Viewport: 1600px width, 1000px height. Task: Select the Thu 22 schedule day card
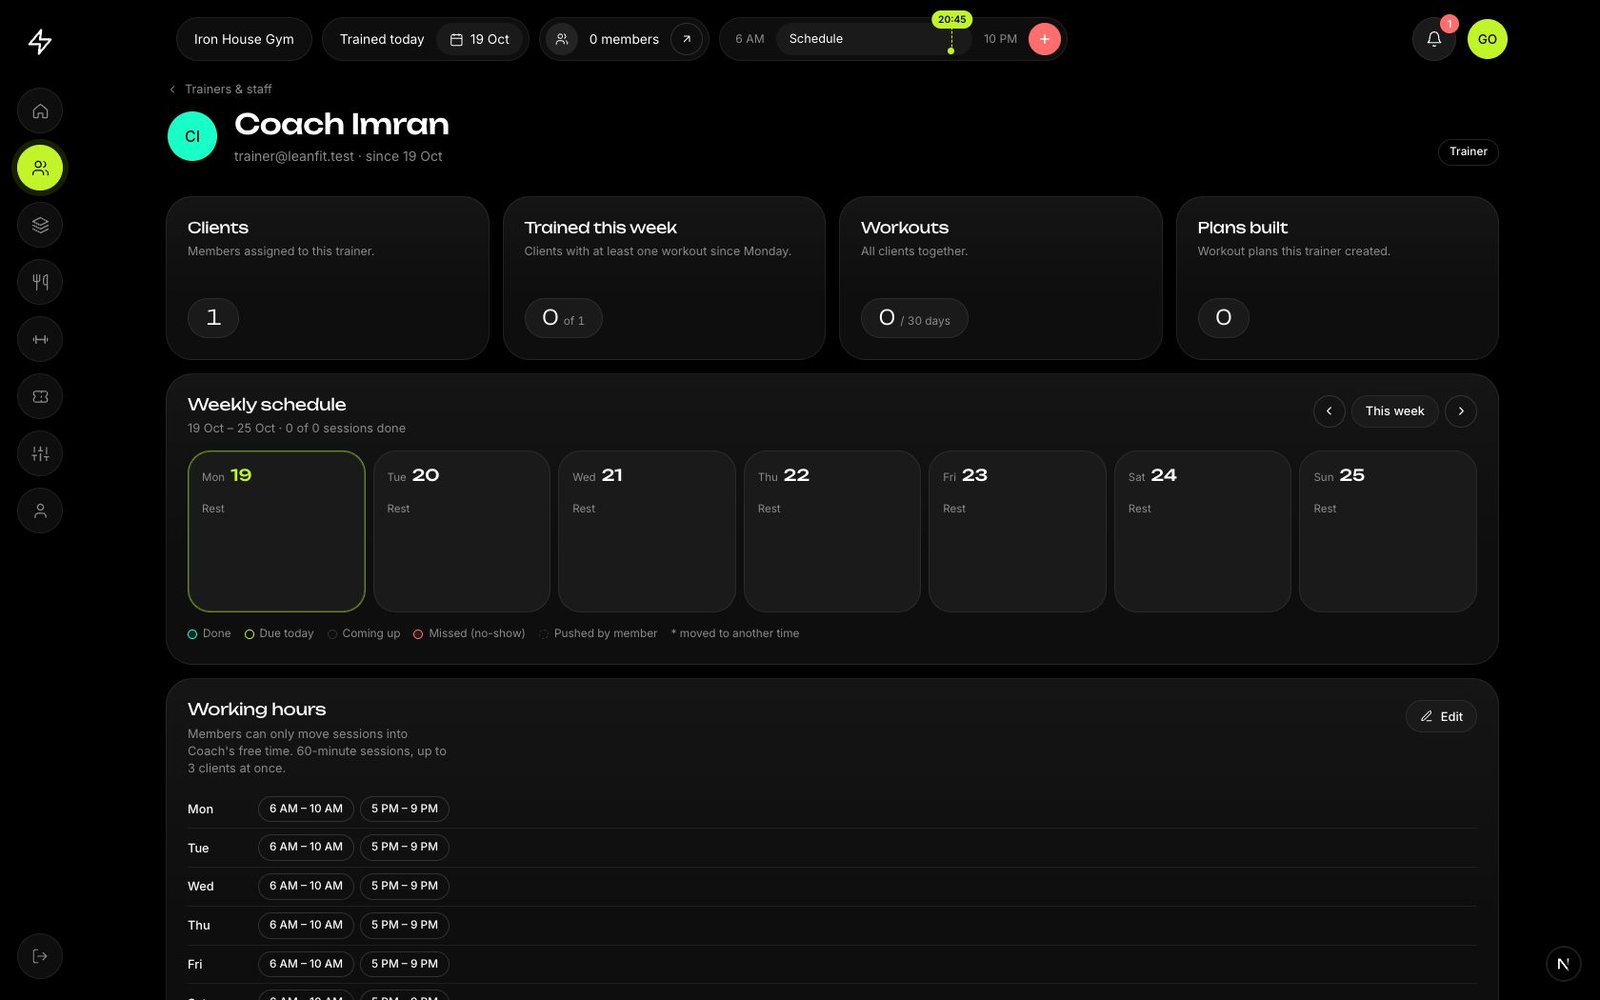click(x=832, y=531)
